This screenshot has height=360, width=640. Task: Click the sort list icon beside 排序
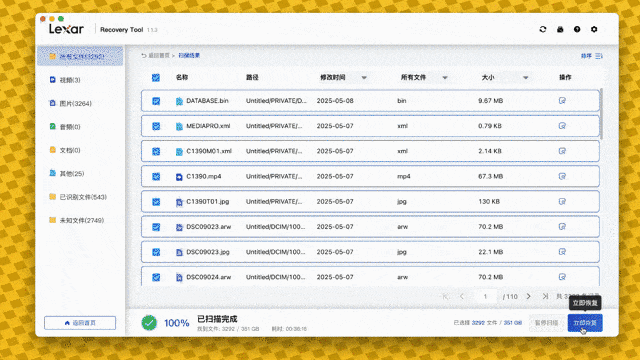pyautogui.click(x=599, y=56)
